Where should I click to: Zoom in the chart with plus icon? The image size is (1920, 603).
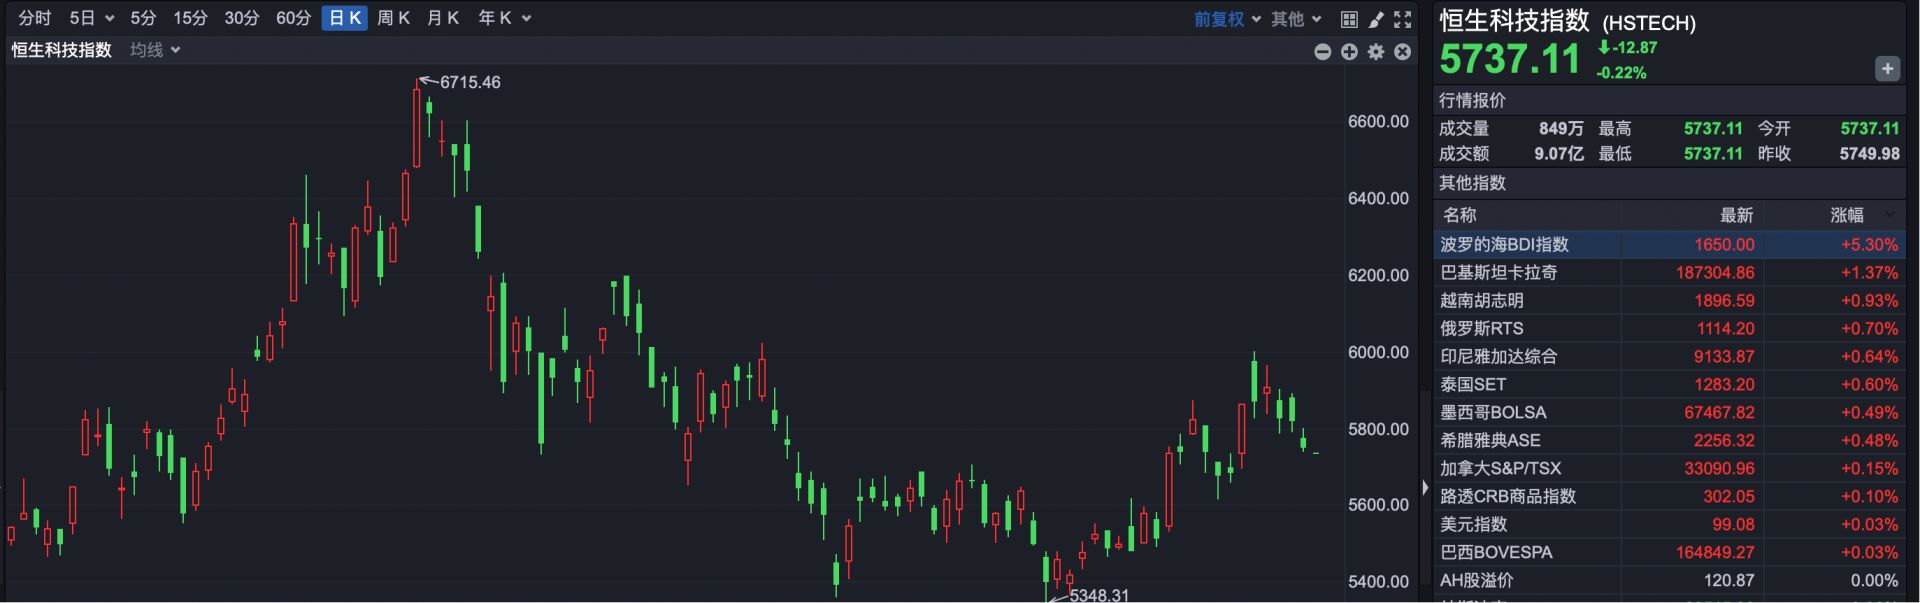[x=1349, y=52]
